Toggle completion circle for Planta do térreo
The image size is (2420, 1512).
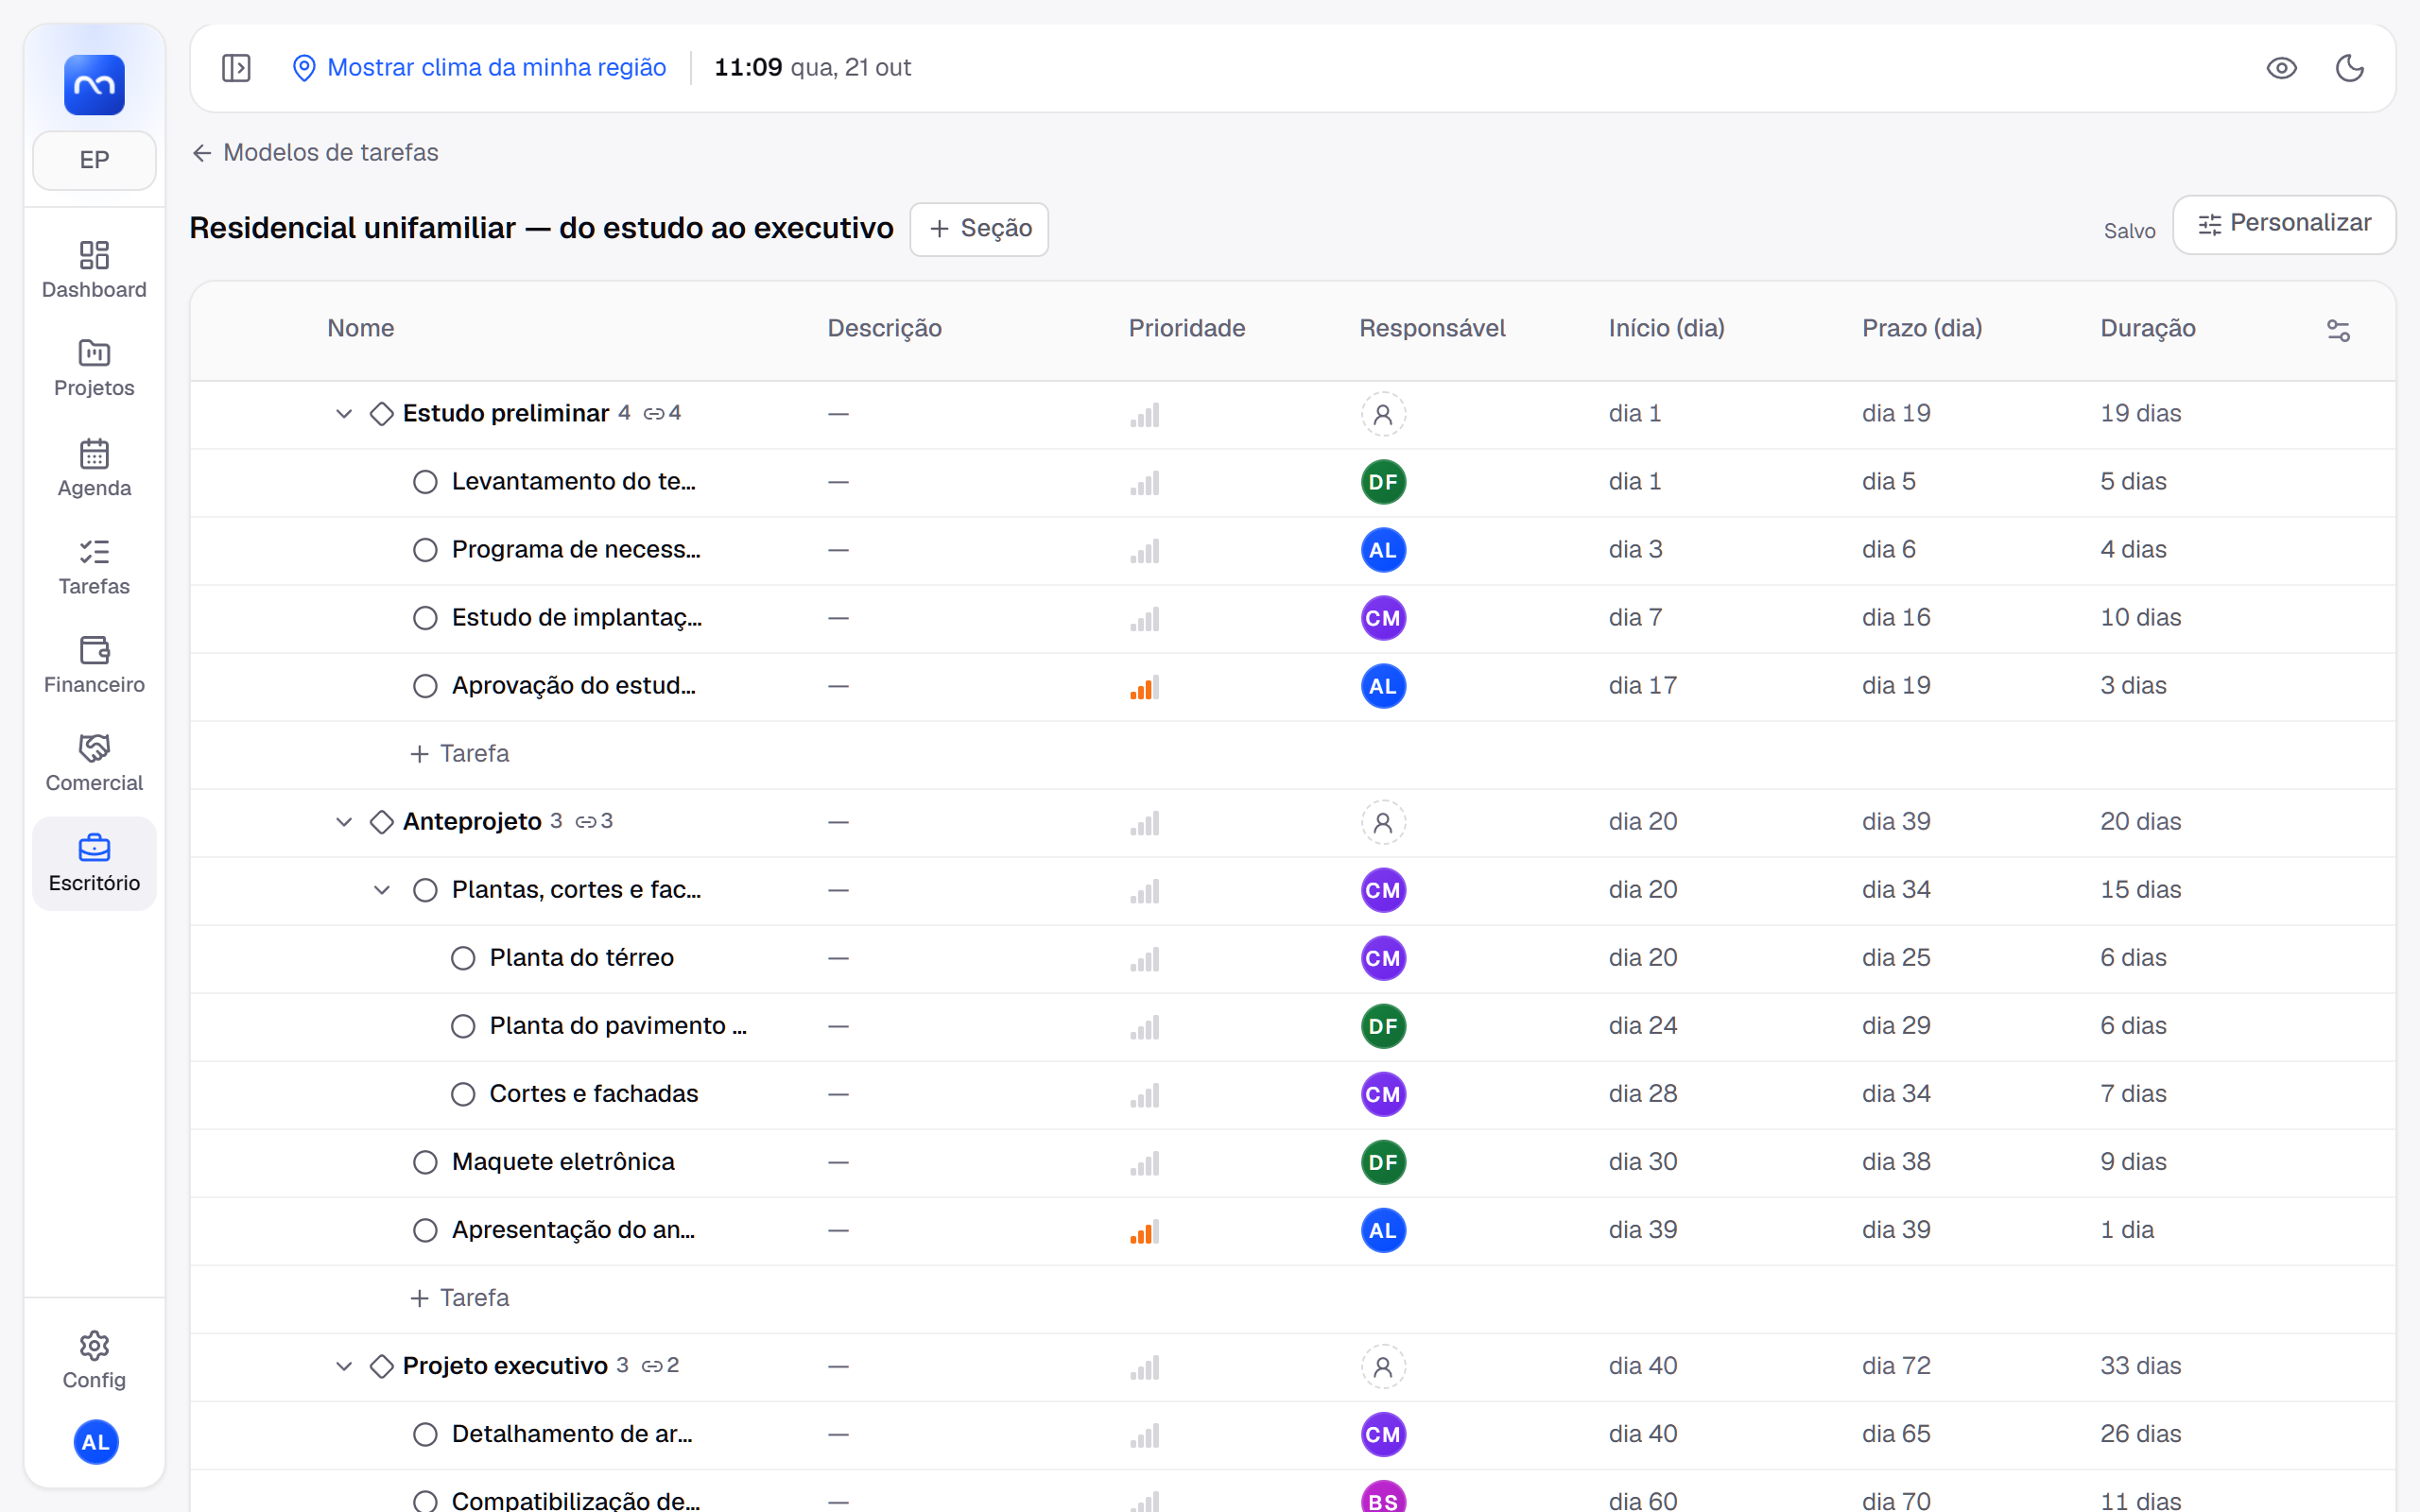pos(463,958)
